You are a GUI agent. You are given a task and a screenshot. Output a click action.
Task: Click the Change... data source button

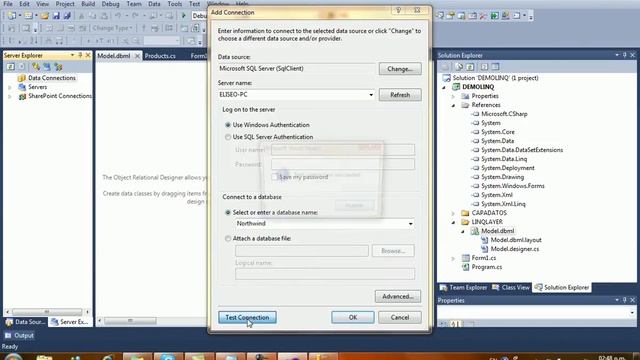(400, 69)
